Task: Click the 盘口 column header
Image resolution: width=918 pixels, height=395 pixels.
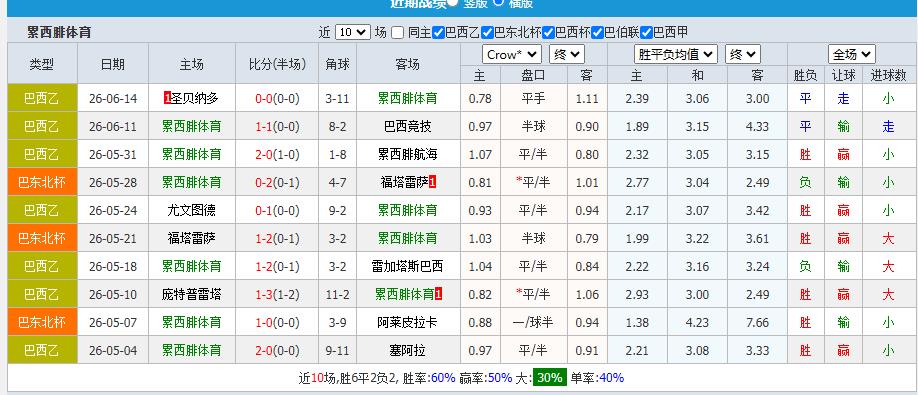Action: pyautogui.click(x=533, y=75)
